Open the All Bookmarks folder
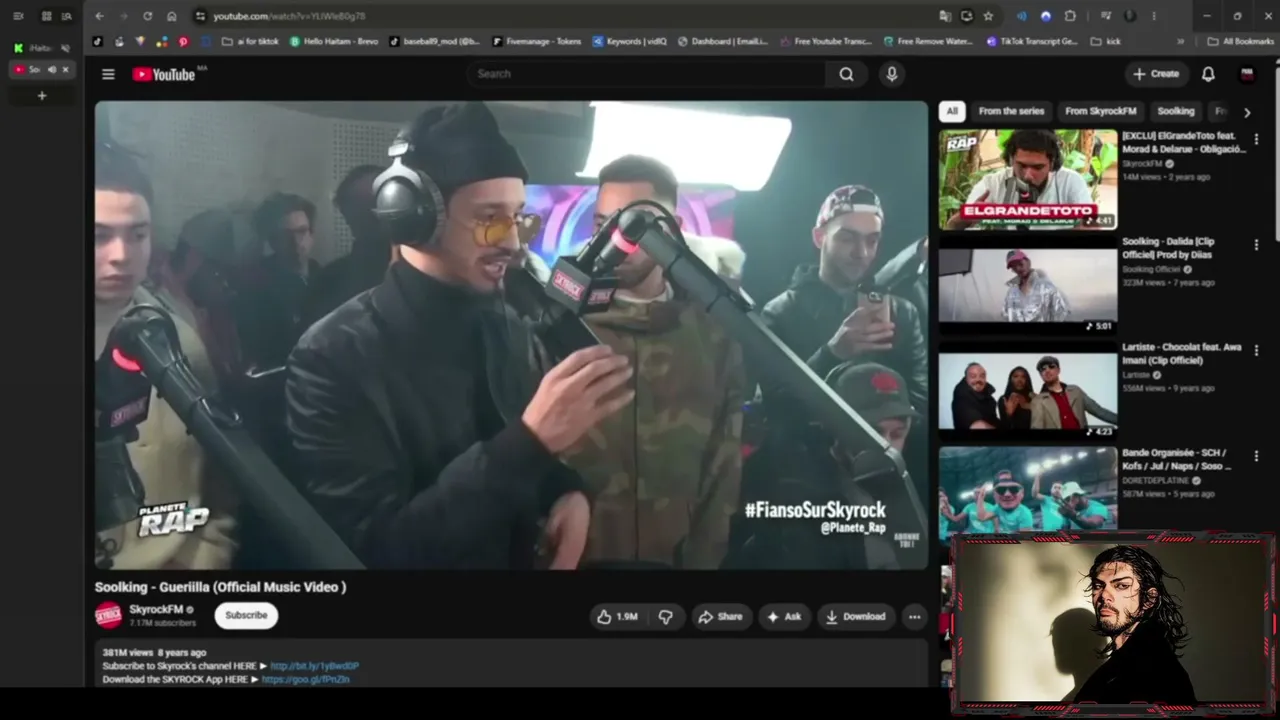This screenshot has height=720, width=1280. coord(1240,42)
